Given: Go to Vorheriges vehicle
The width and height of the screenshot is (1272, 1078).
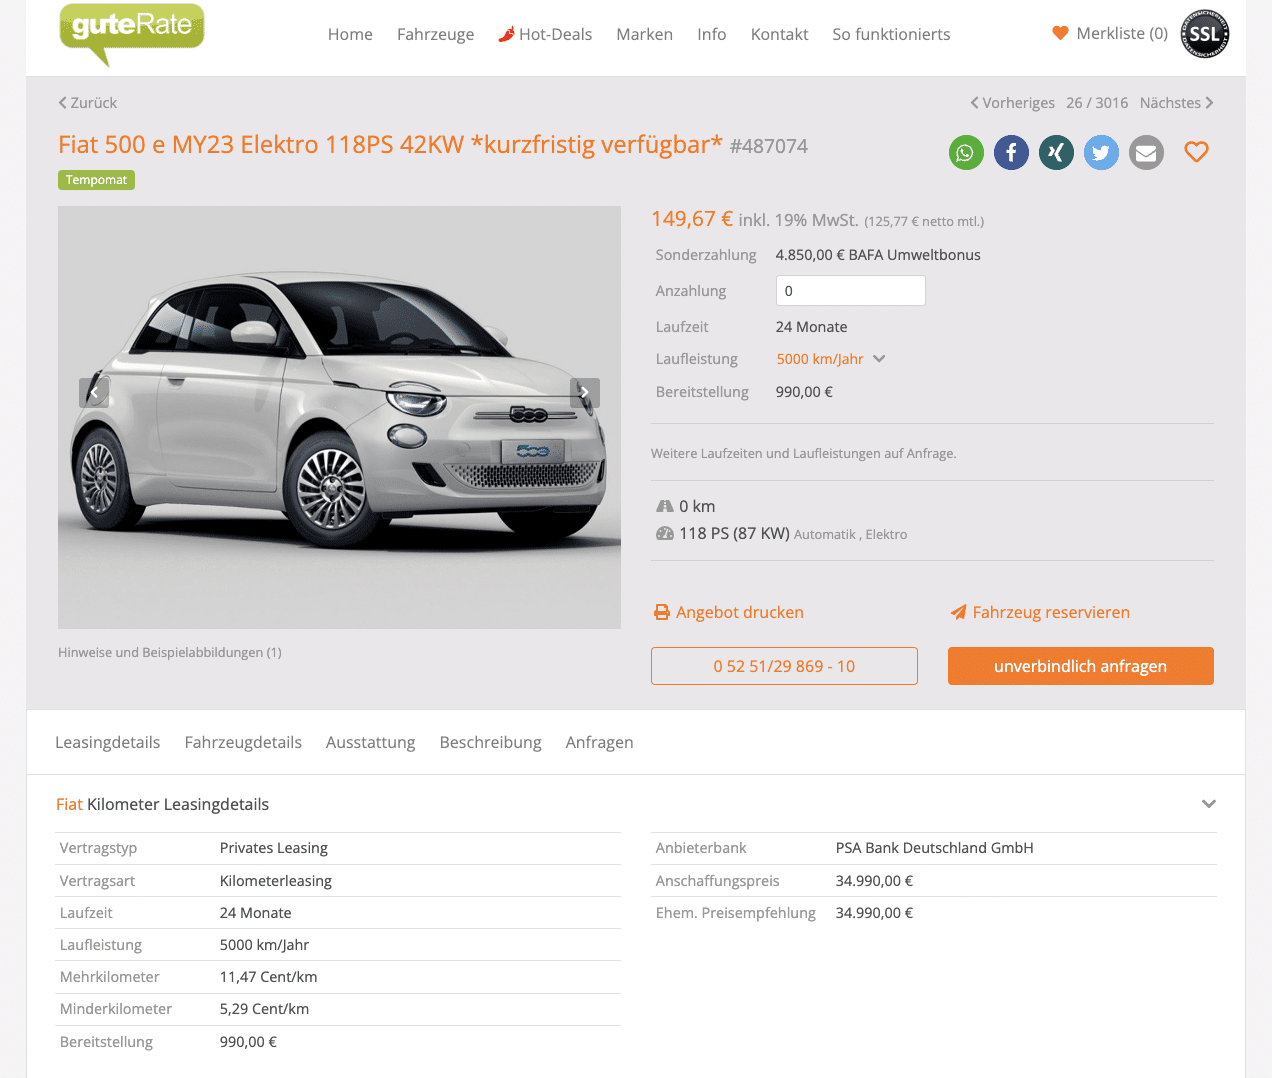Looking at the screenshot, I should (x=1012, y=103).
